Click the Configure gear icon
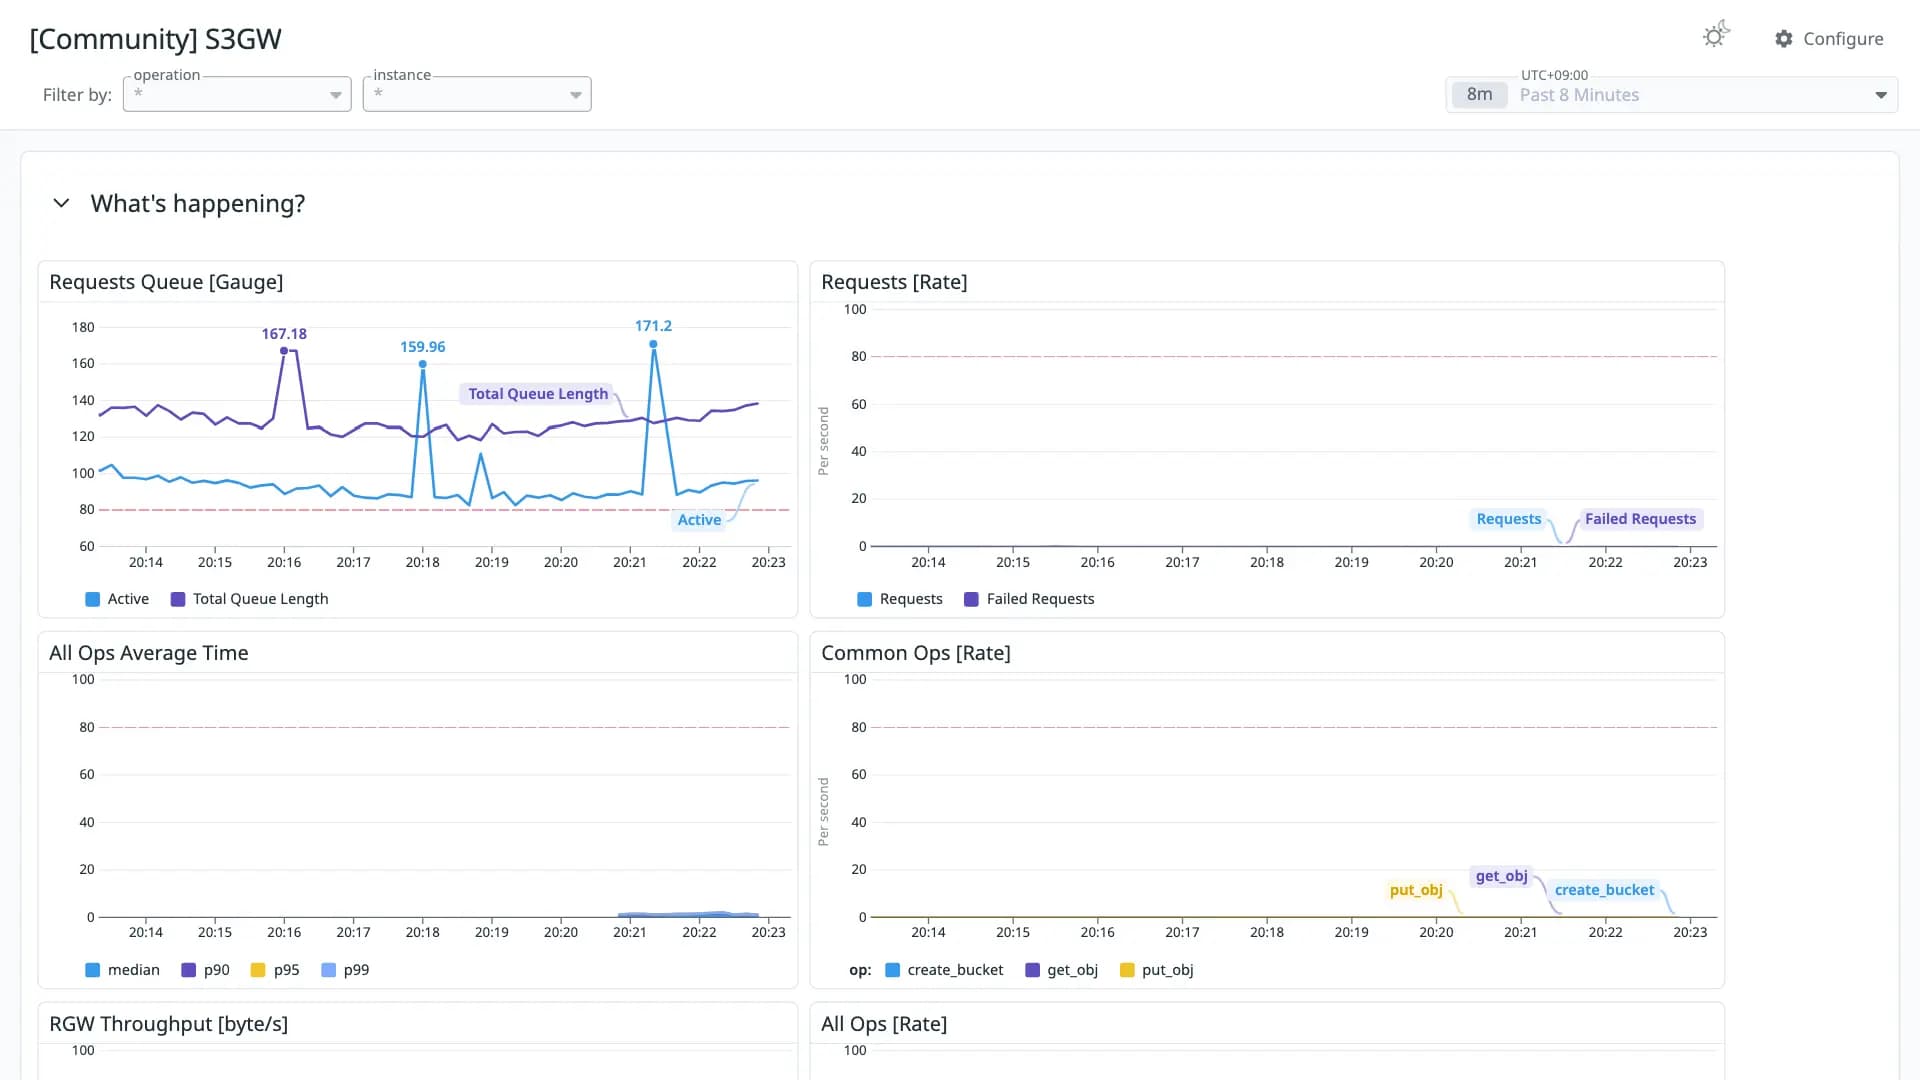This screenshot has width=1920, height=1080. (x=1784, y=39)
